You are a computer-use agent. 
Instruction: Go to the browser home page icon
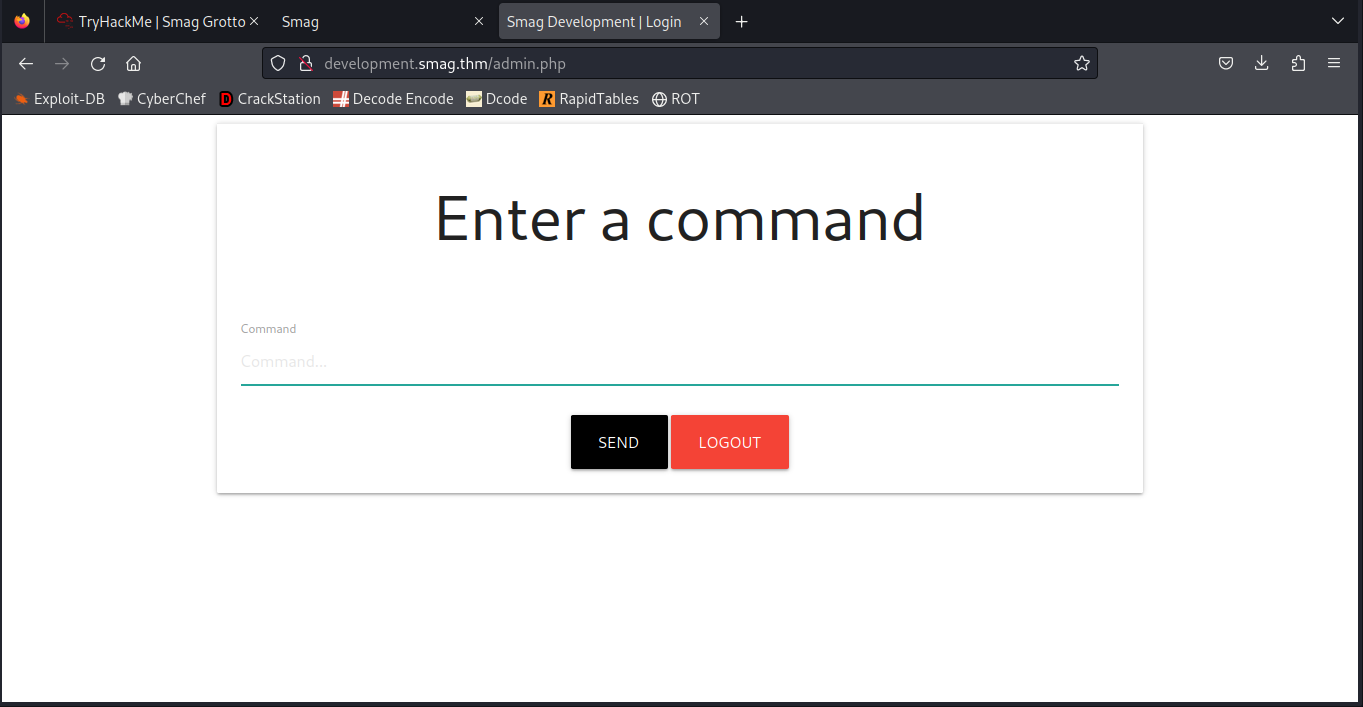point(133,63)
